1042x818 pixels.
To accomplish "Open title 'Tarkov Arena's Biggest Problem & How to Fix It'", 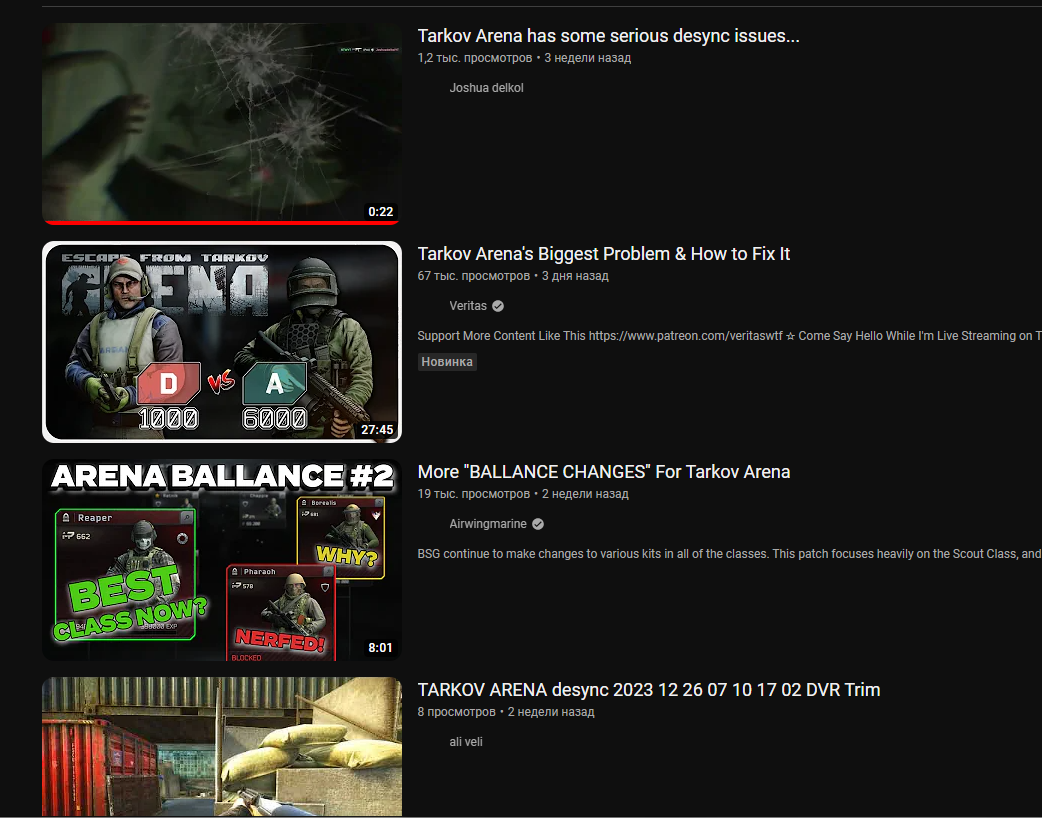I will coord(603,254).
